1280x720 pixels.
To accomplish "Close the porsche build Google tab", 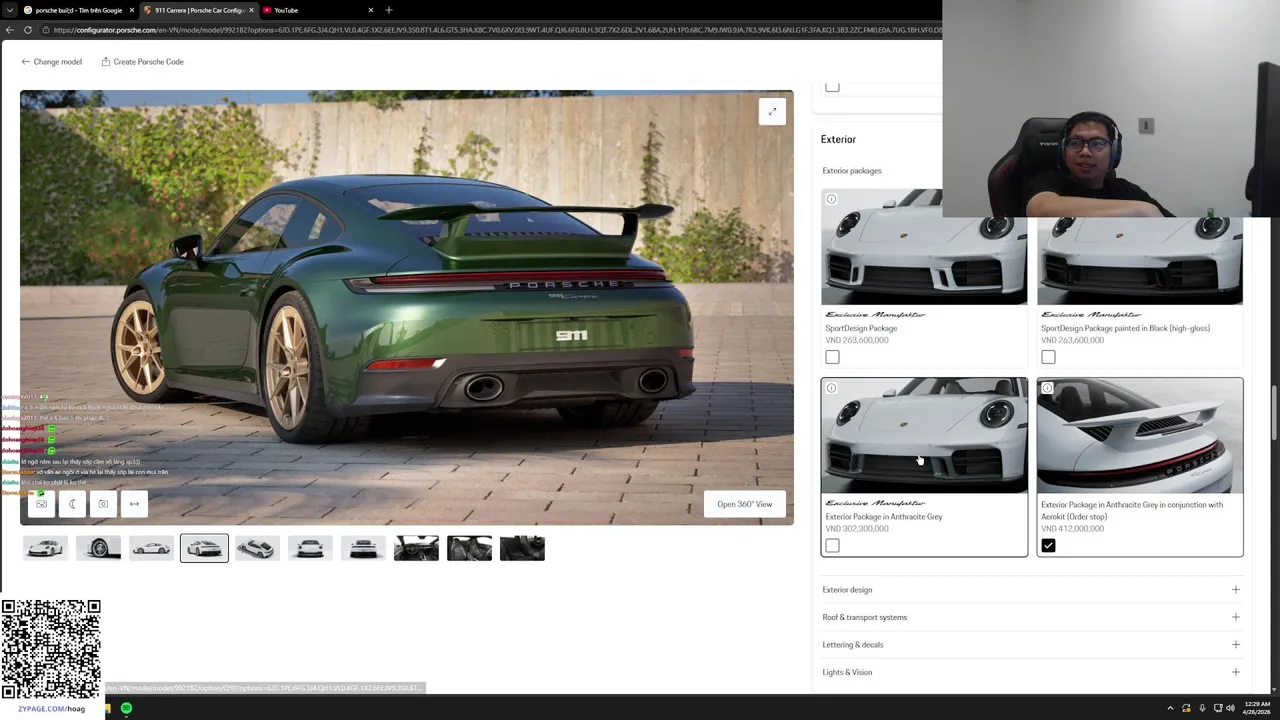I will click(131, 10).
